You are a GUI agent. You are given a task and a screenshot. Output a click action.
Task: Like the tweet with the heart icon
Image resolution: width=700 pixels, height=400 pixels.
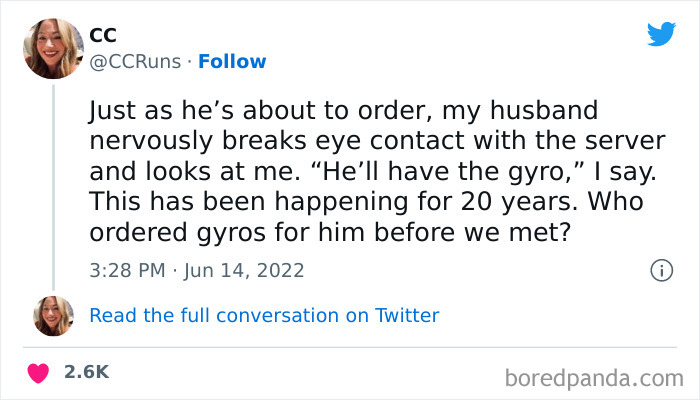[41, 372]
